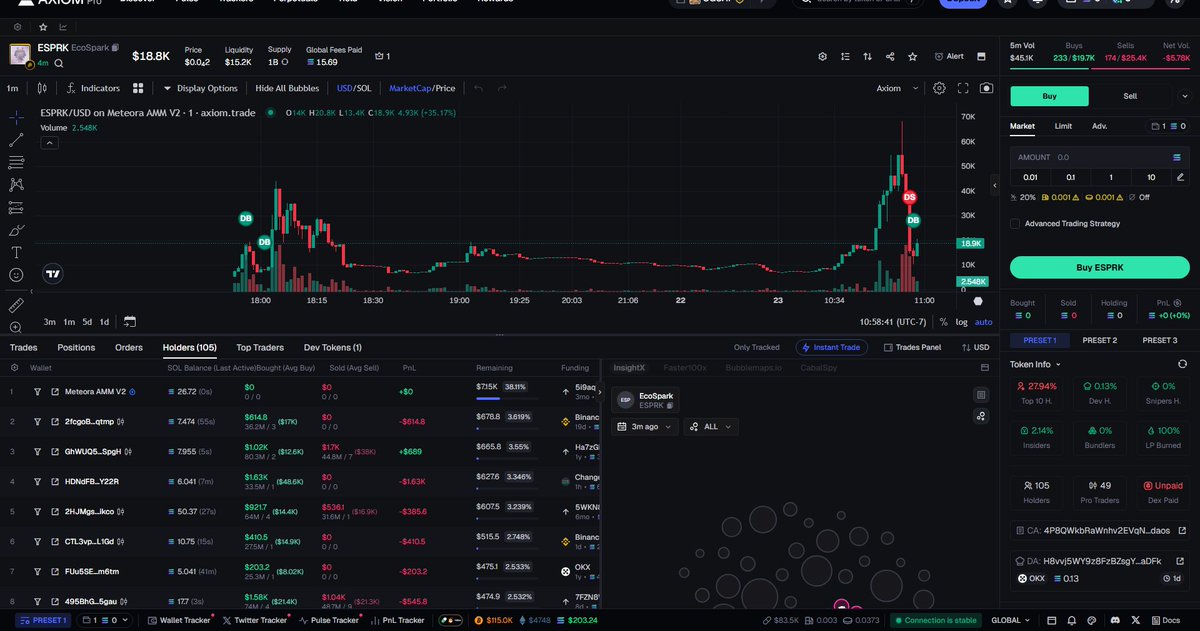Enable Advanced Trading Strategy checkbox
The width and height of the screenshot is (1200, 631).
1016,224
